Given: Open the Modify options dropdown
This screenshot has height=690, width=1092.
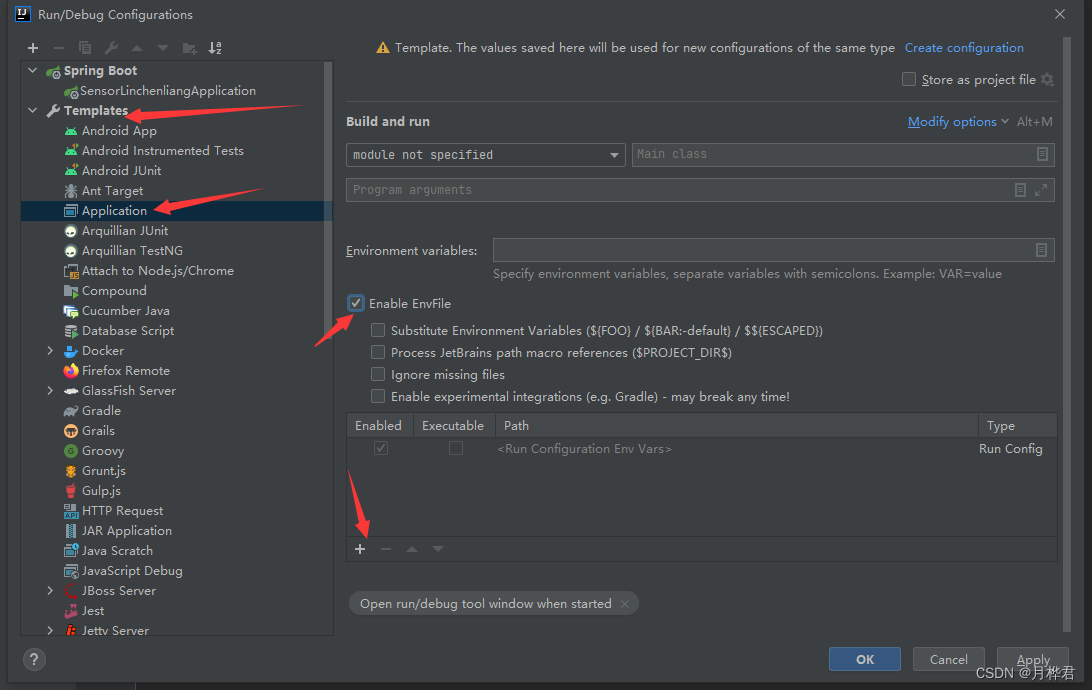Looking at the screenshot, I should coord(958,122).
